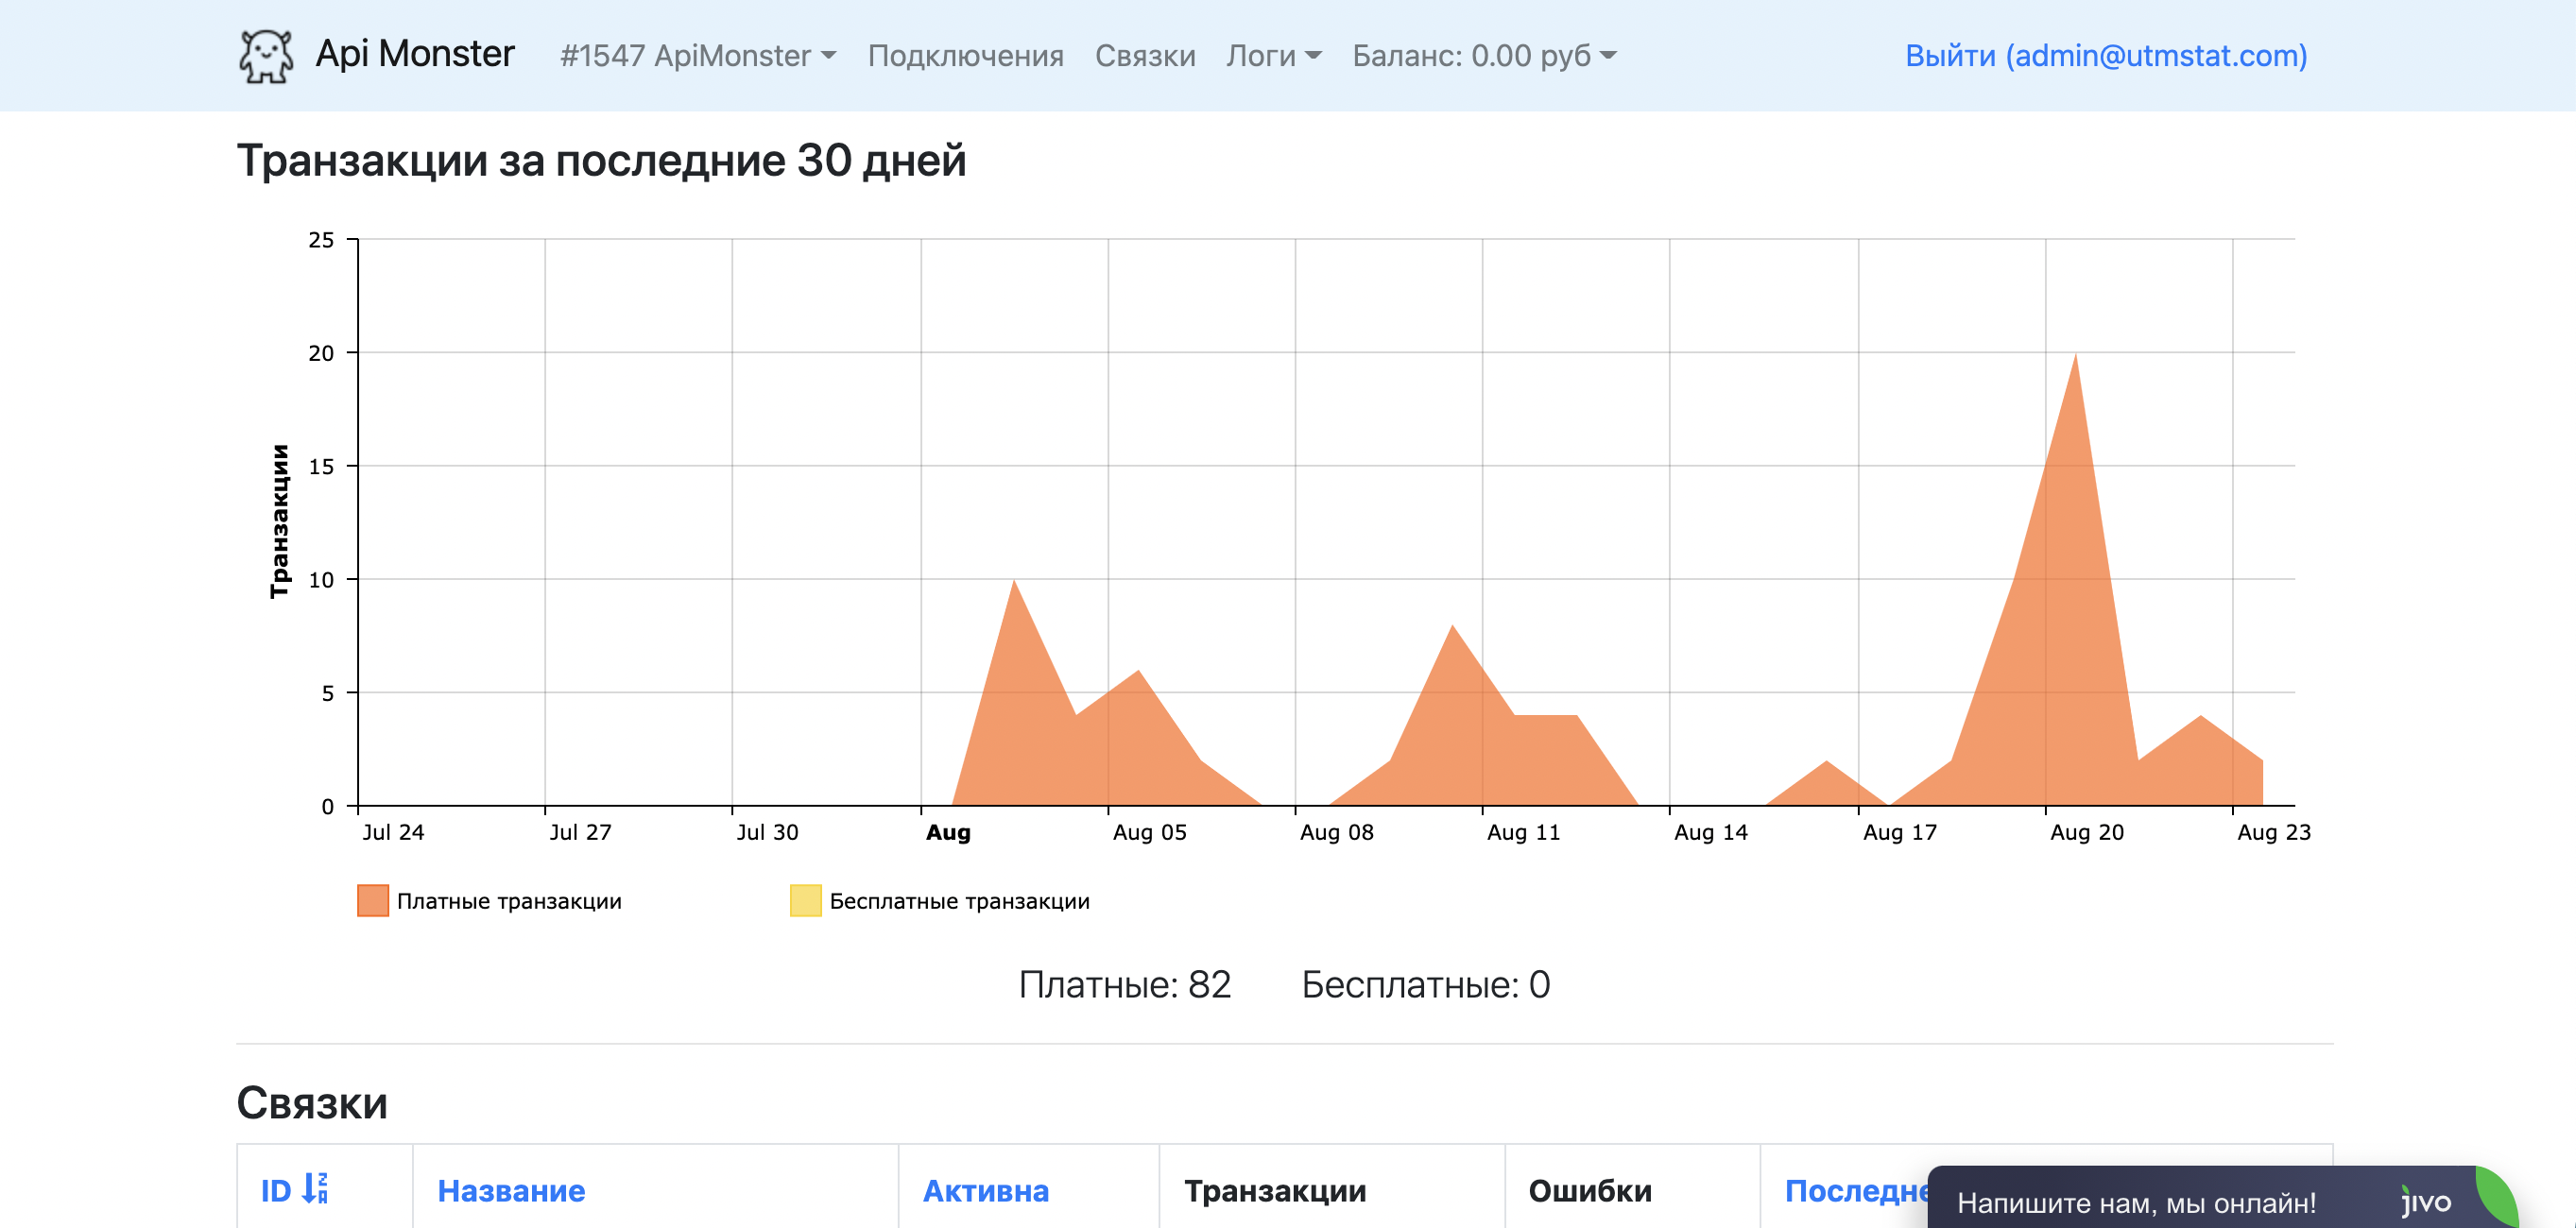Toggle the paid transactions legend item

508,901
